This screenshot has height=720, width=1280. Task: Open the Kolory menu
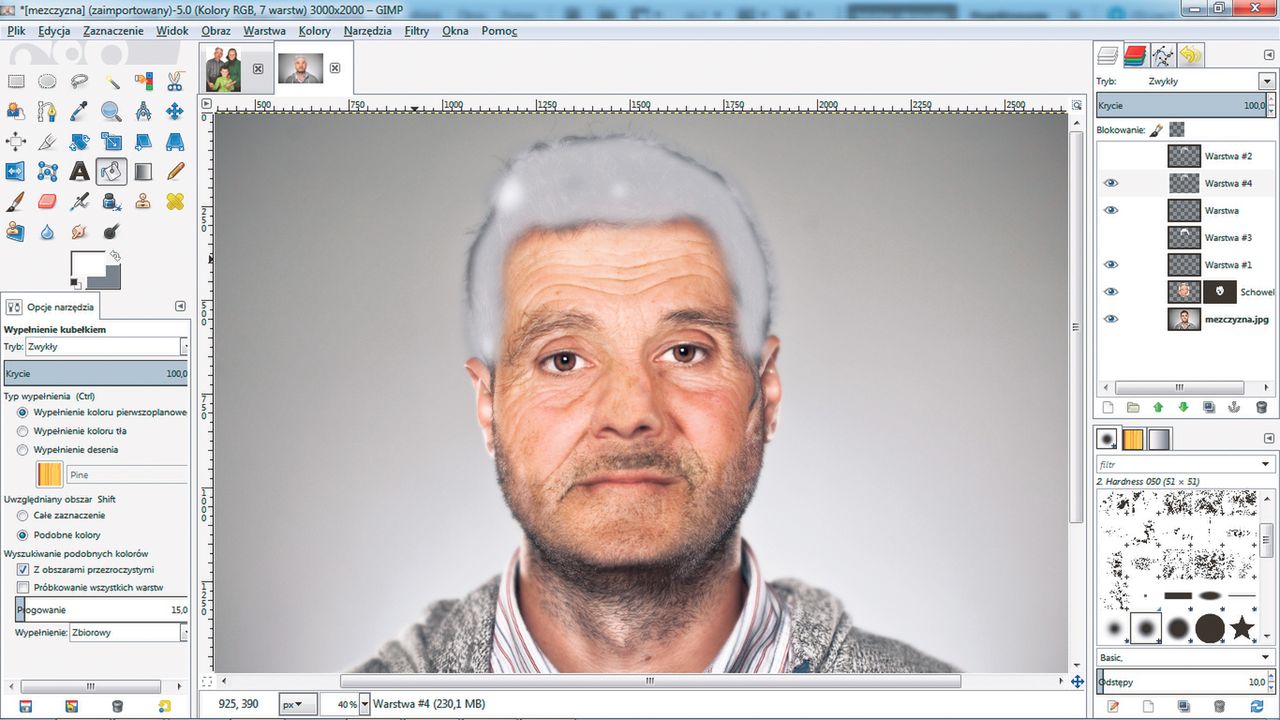(x=315, y=31)
